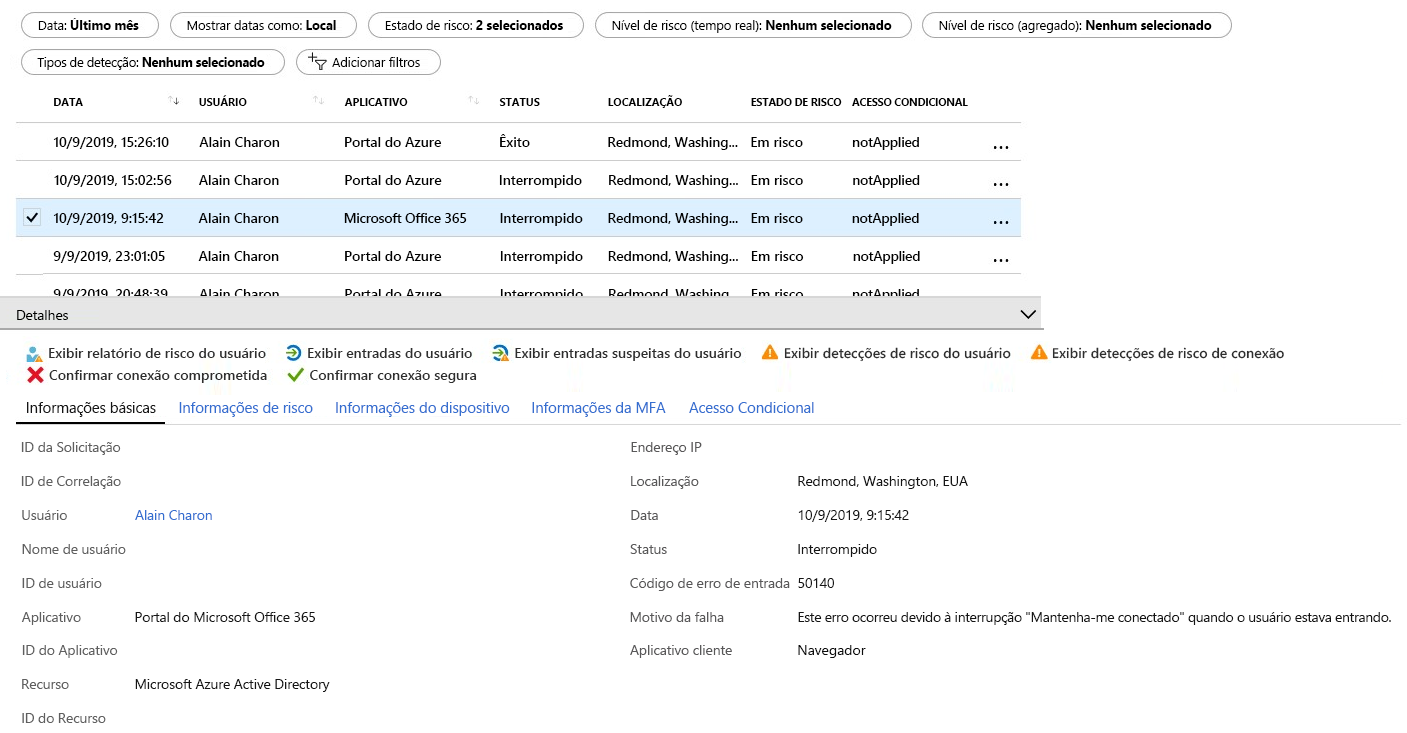Image resolution: width=1407 pixels, height=733 pixels.
Task: Uncheck the selected 9:15:42 row checkbox
Action: tap(32, 218)
